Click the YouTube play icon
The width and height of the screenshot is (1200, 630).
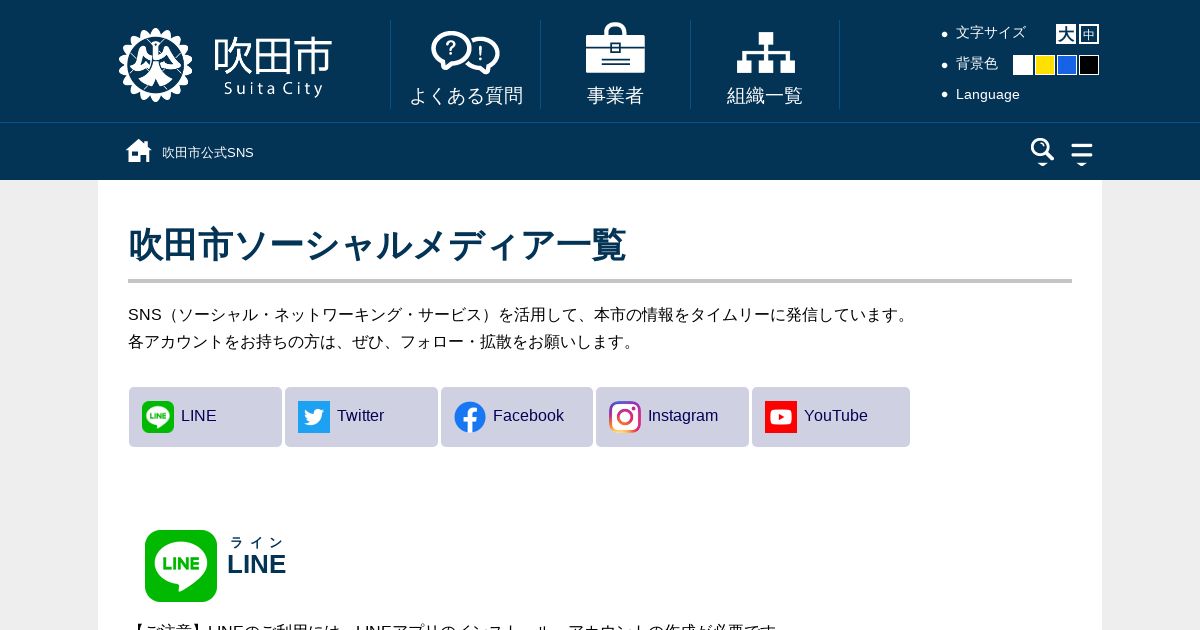(x=781, y=417)
